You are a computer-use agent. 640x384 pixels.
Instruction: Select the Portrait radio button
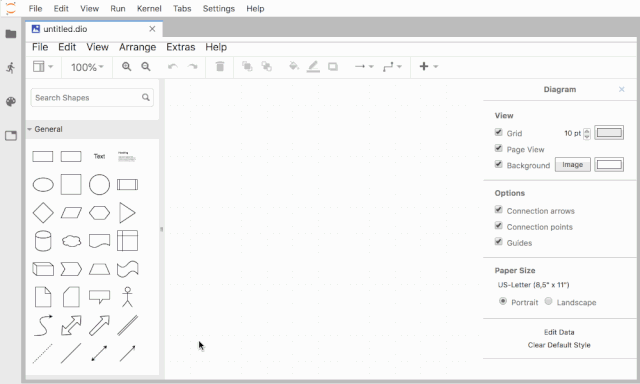pyautogui.click(x=503, y=301)
